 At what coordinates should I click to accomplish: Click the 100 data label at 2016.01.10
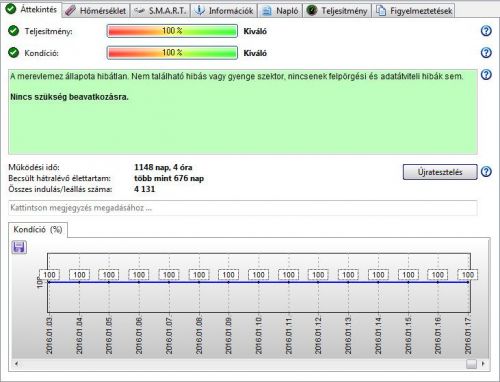coord(258,275)
